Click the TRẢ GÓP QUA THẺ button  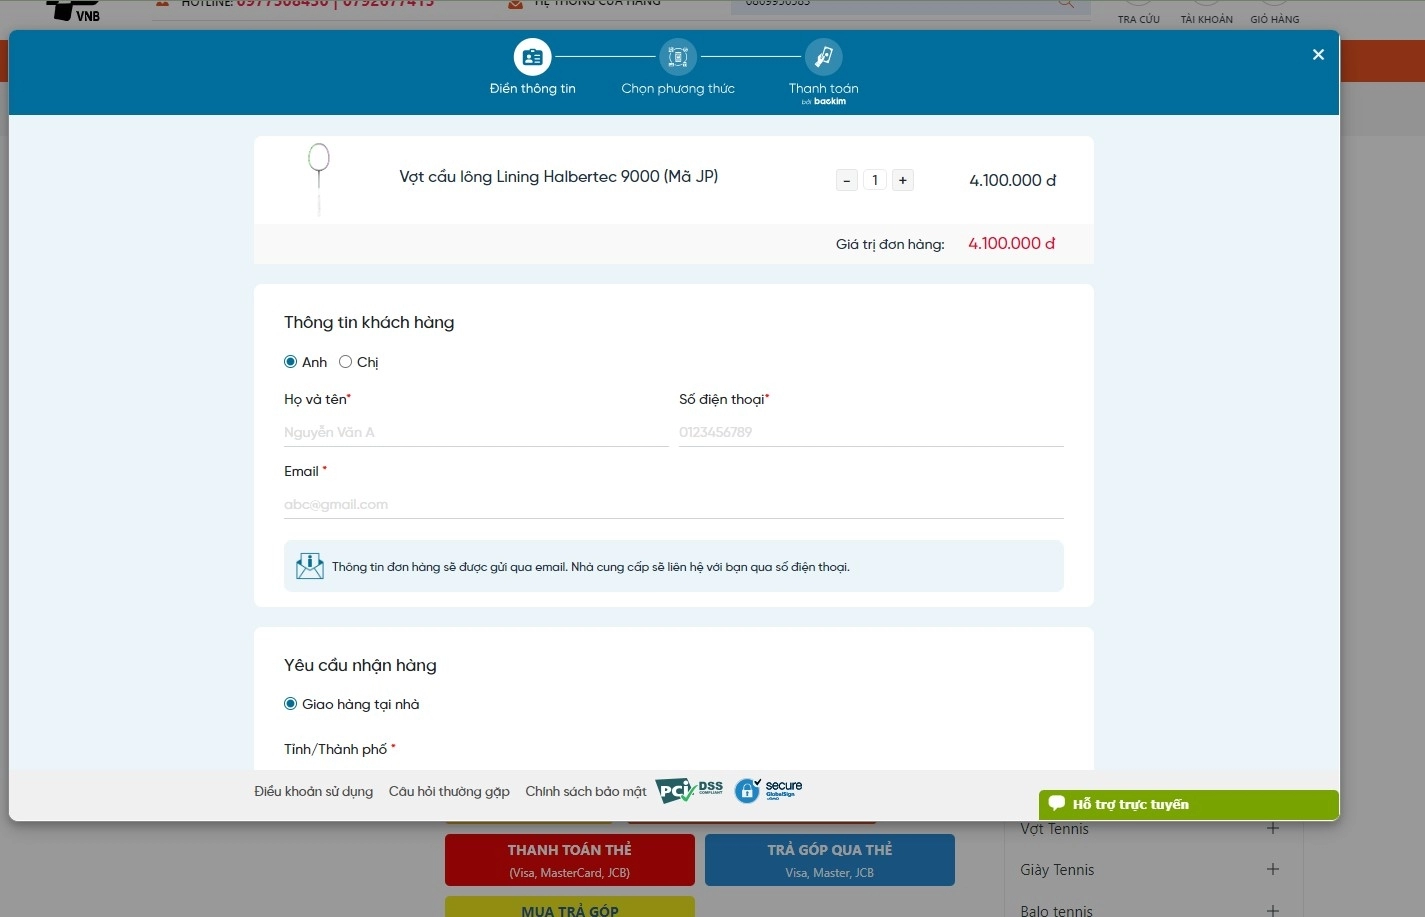pos(830,860)
